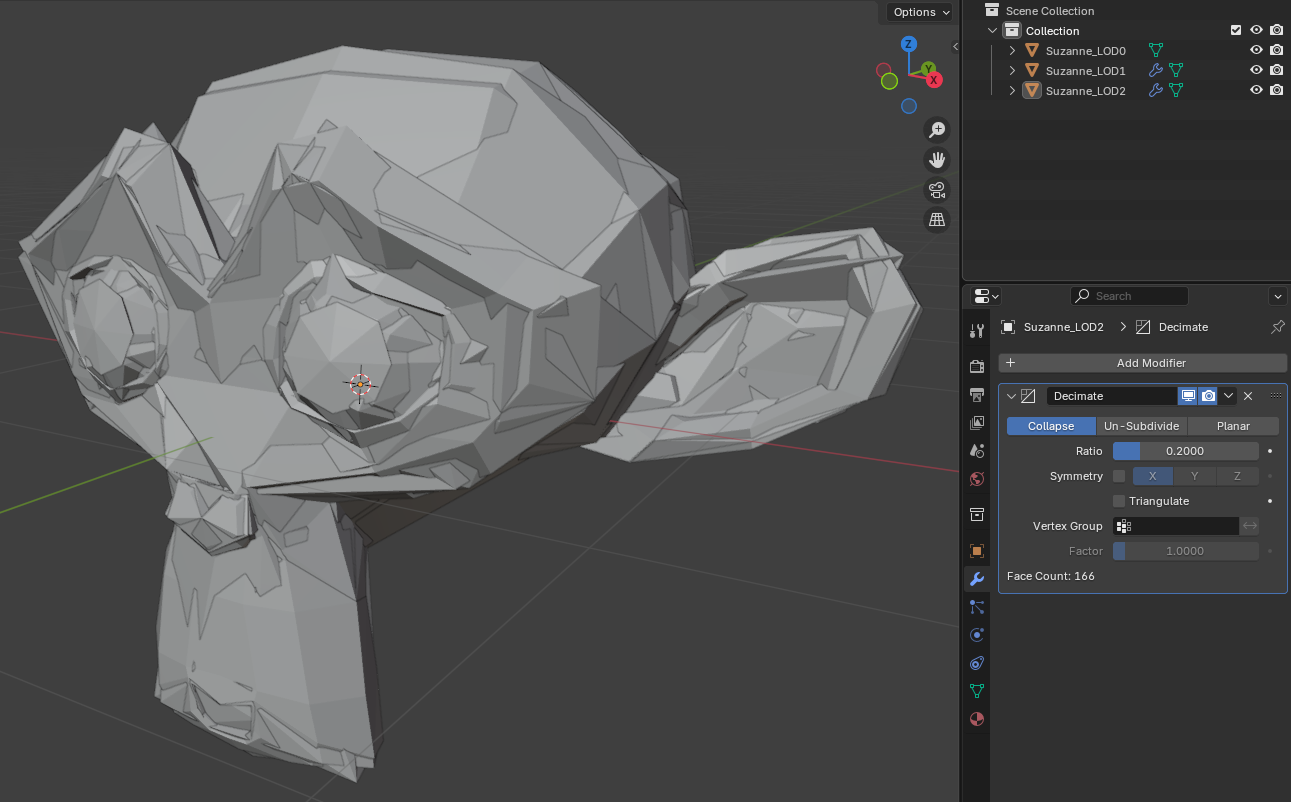Open the Particles properties tab icon
Viewport: 1291px width, 802px height.
coord(977,607)
